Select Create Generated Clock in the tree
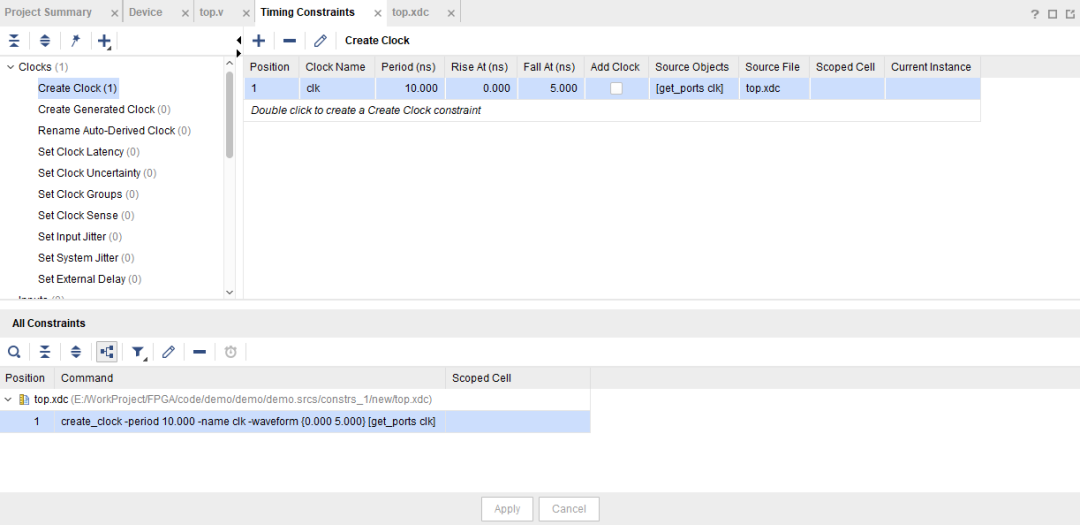Screen dimensions: 1080x525 [x=104, y=110]
